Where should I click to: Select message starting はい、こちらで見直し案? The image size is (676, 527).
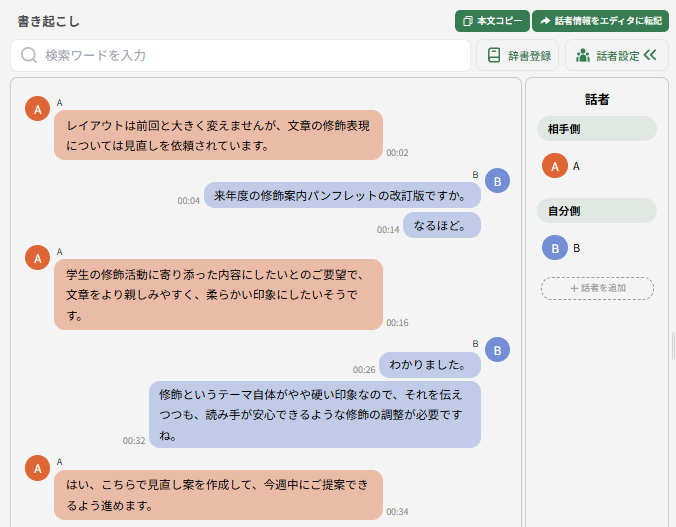(x=218, y=495)
